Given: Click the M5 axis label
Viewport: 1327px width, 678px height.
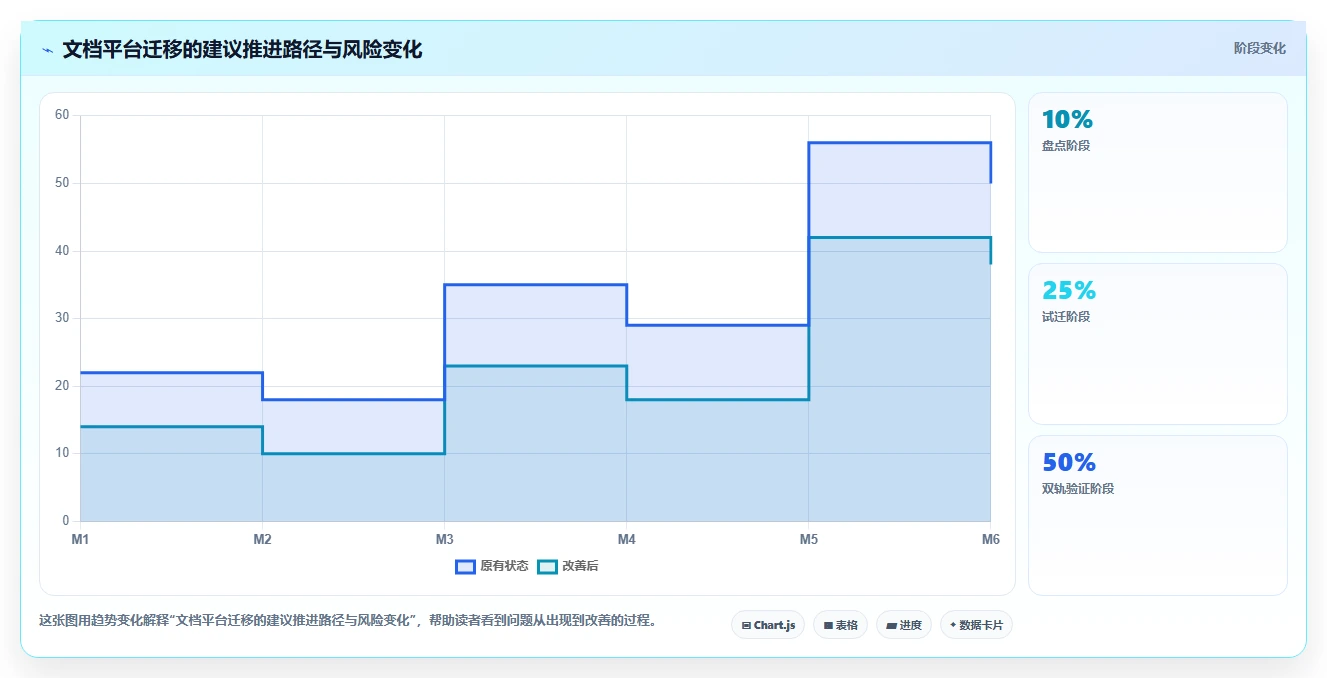Looking at the screenshot, I should click(808, 540).
